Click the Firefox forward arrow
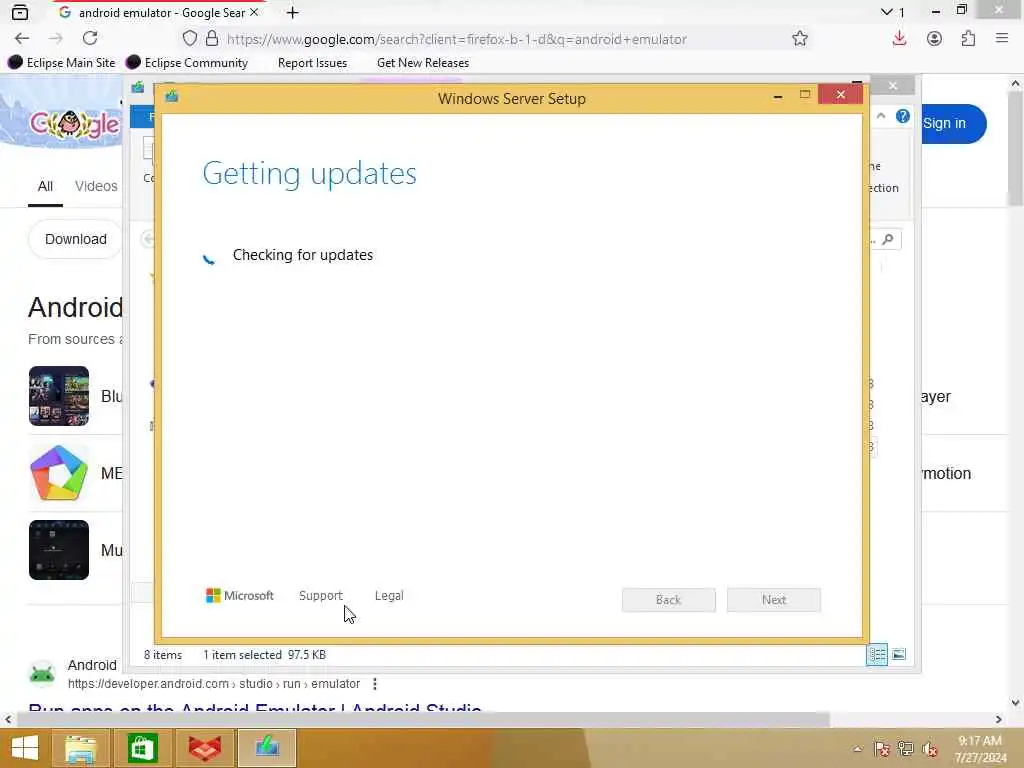The width and height of the screenshot is (1024, 768). click(x=56, y=39)
